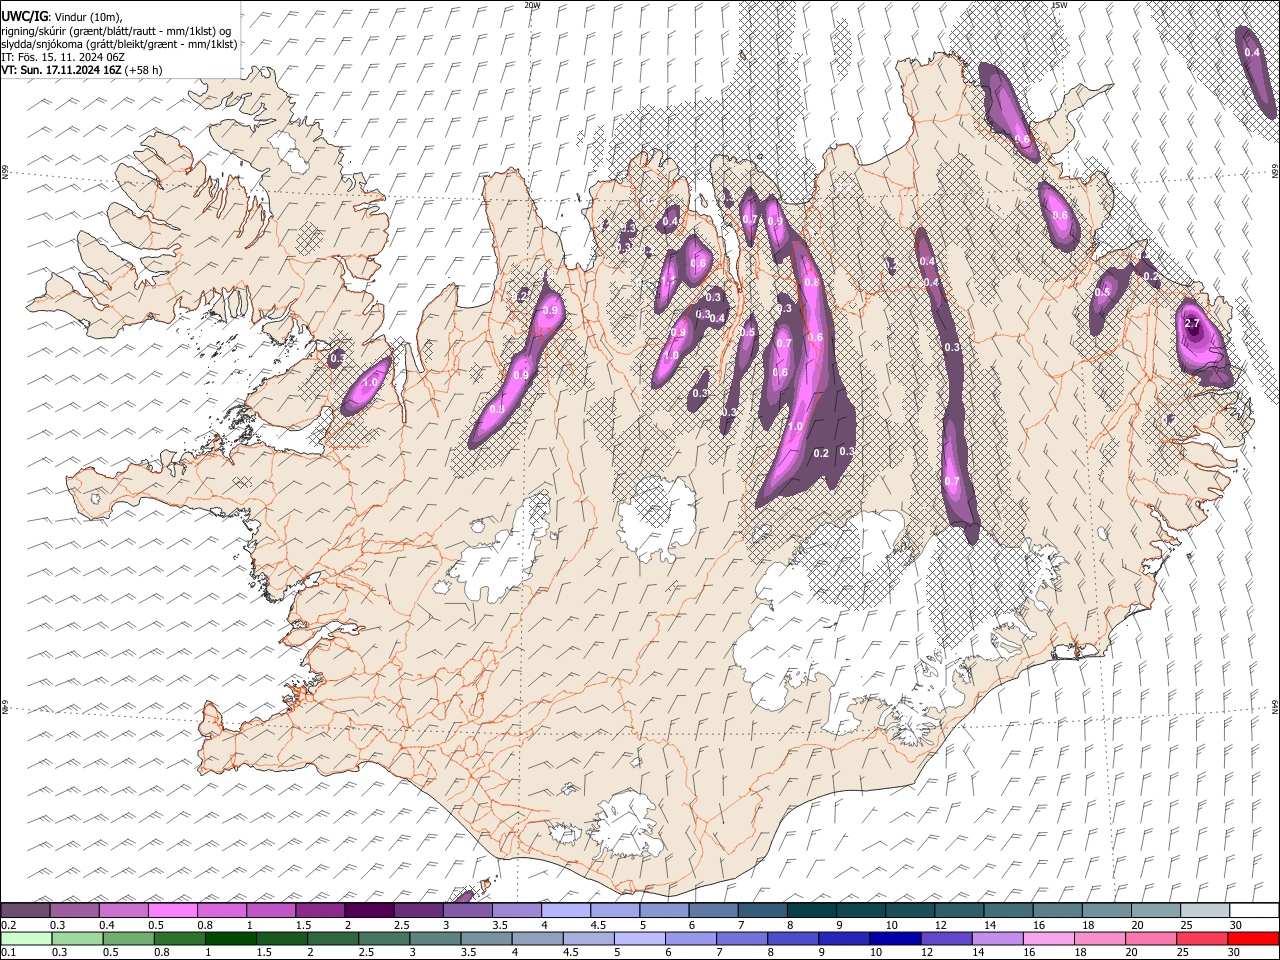
Task: Select the darkest green rain swatch labeled 1
Action: (230, 938)
